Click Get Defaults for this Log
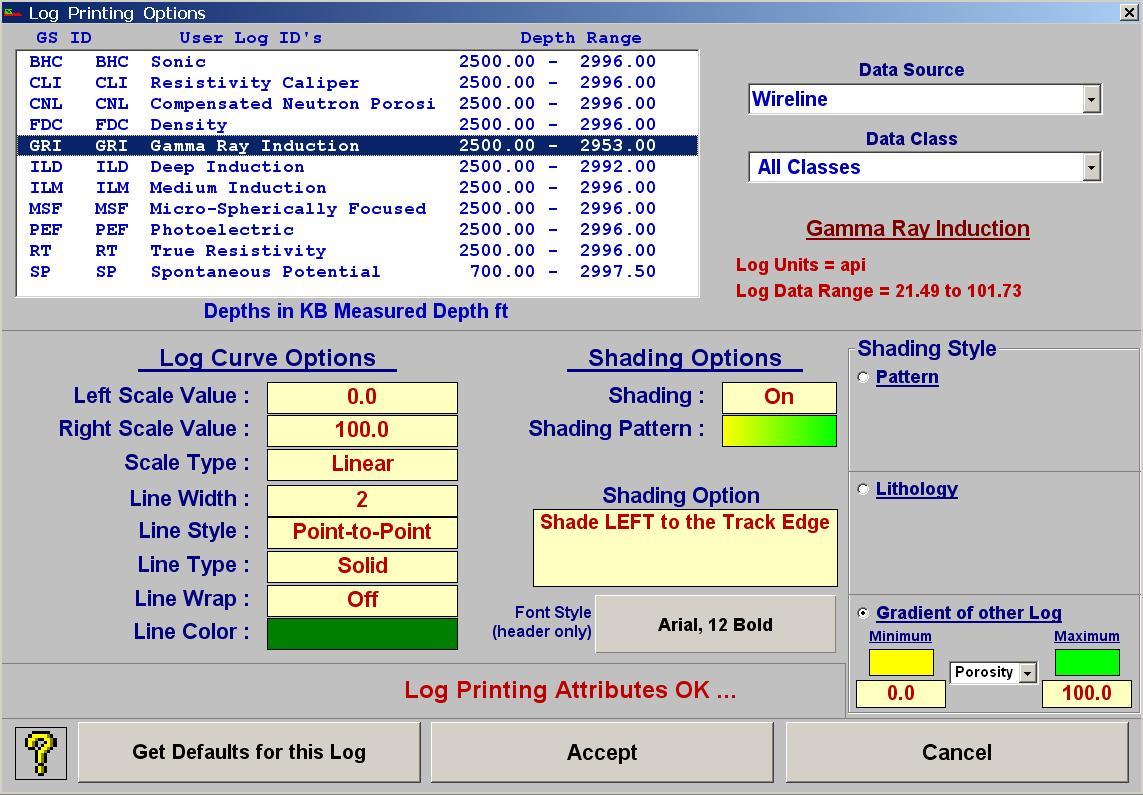 pos(248,752)
